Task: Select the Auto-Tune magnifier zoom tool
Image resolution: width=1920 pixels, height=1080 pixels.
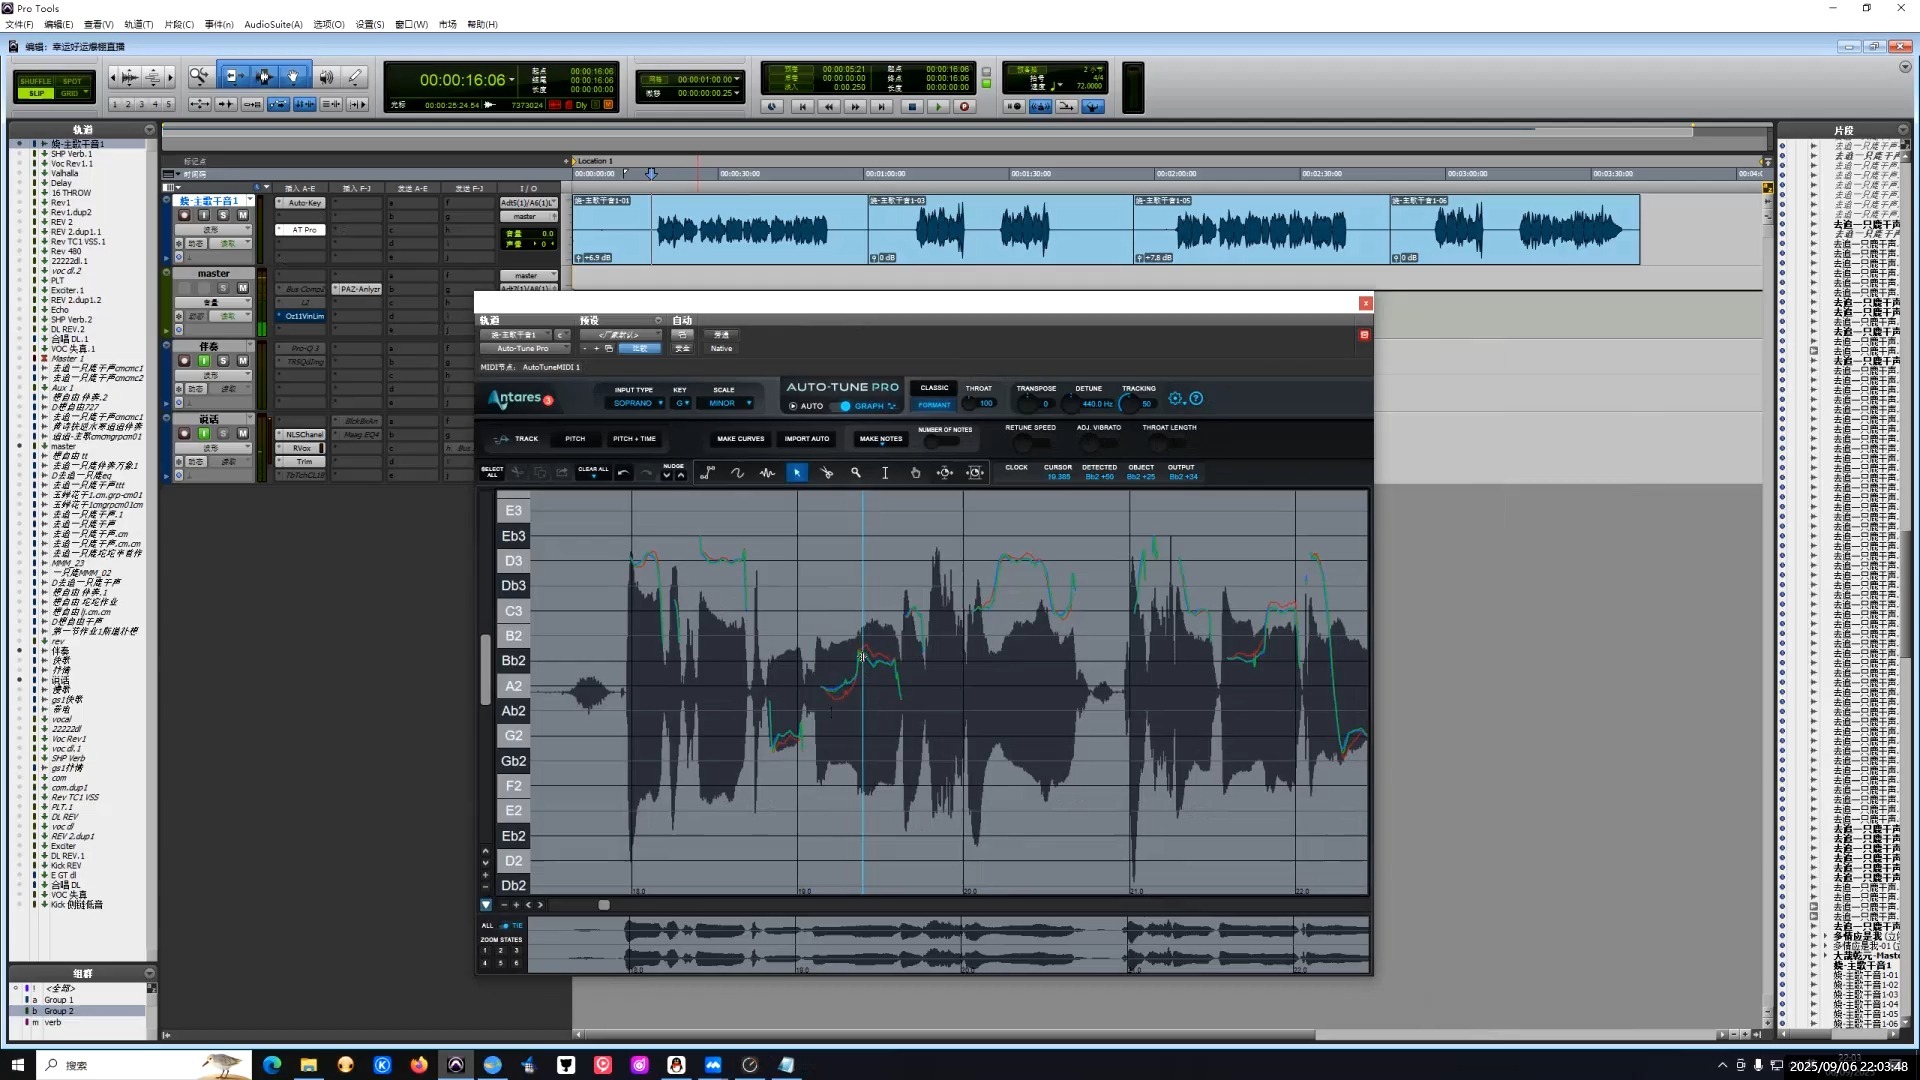Action: 856,473
